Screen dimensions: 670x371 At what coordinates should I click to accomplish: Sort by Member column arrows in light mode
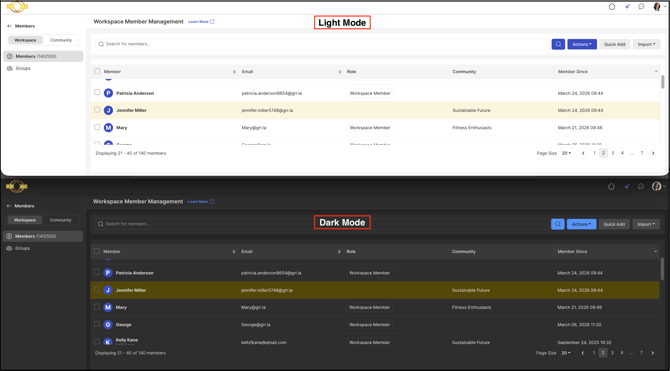234,72
